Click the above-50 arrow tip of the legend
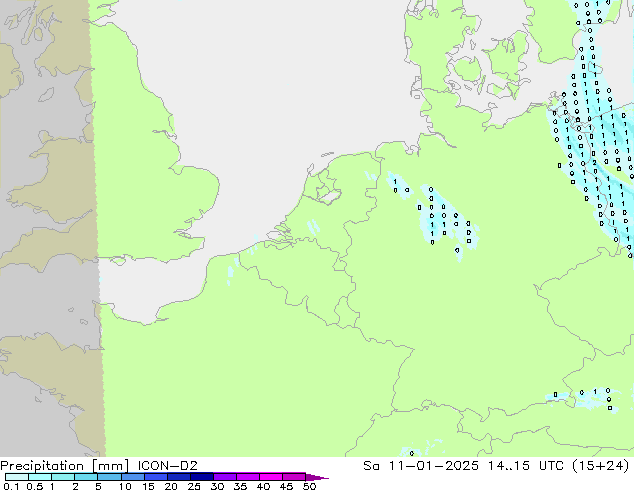The height and width of the screenshot is (490, 634). click(317, 477)
